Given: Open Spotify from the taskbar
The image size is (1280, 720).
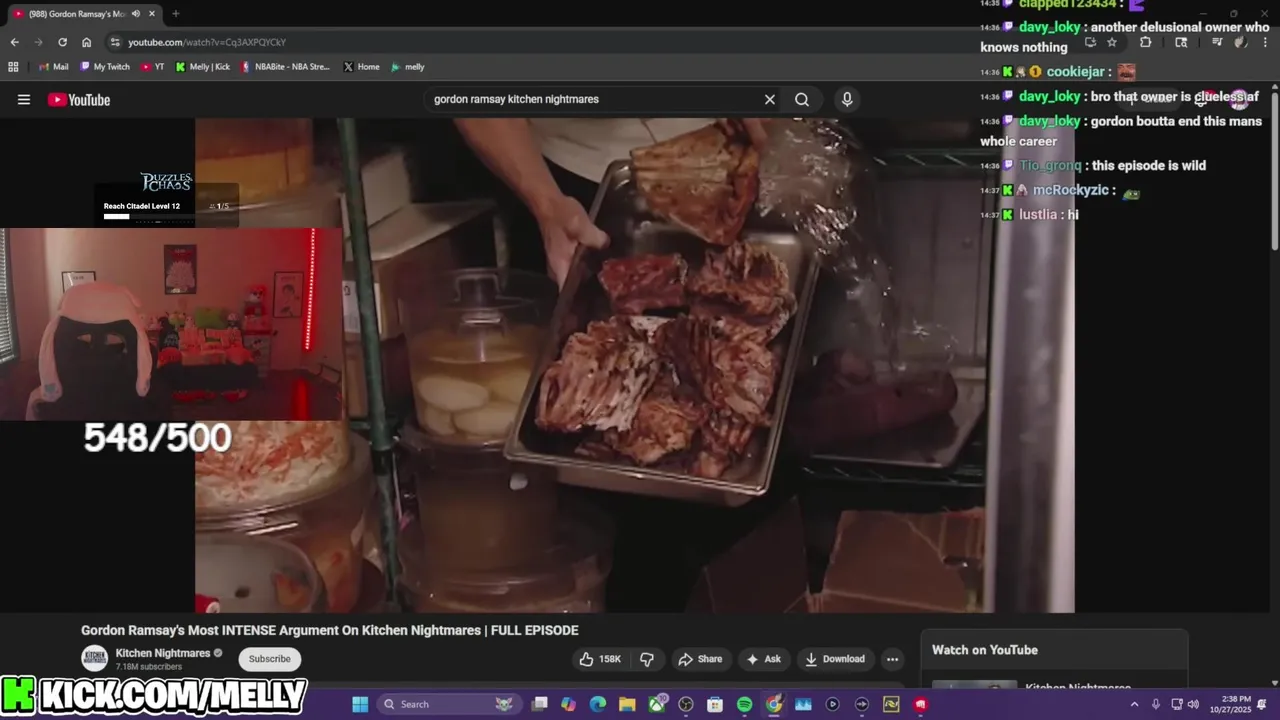Looking at the screenshot, I should 744,704.
